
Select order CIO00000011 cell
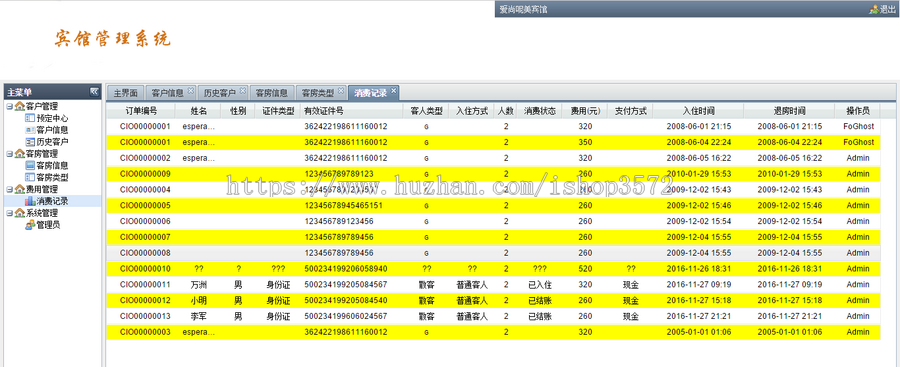pyautogui.click(x=145, y=284)
